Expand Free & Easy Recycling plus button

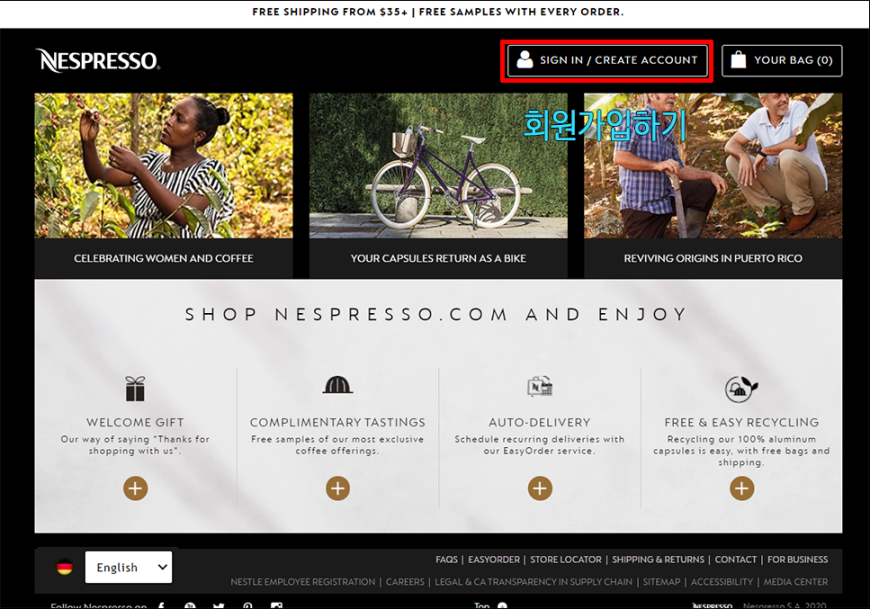[x=742, y=489]
